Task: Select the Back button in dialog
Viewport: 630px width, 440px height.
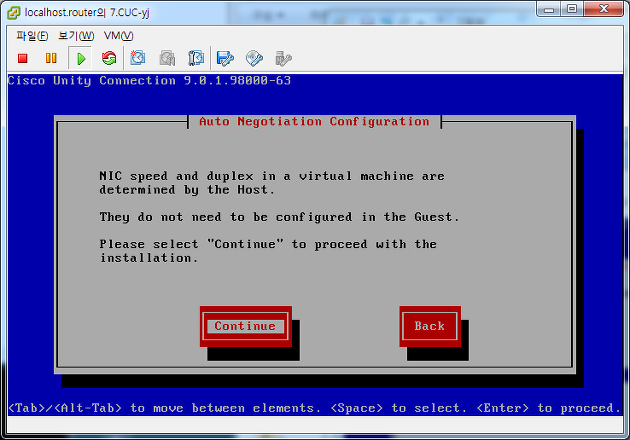Action: click(430, 326)
